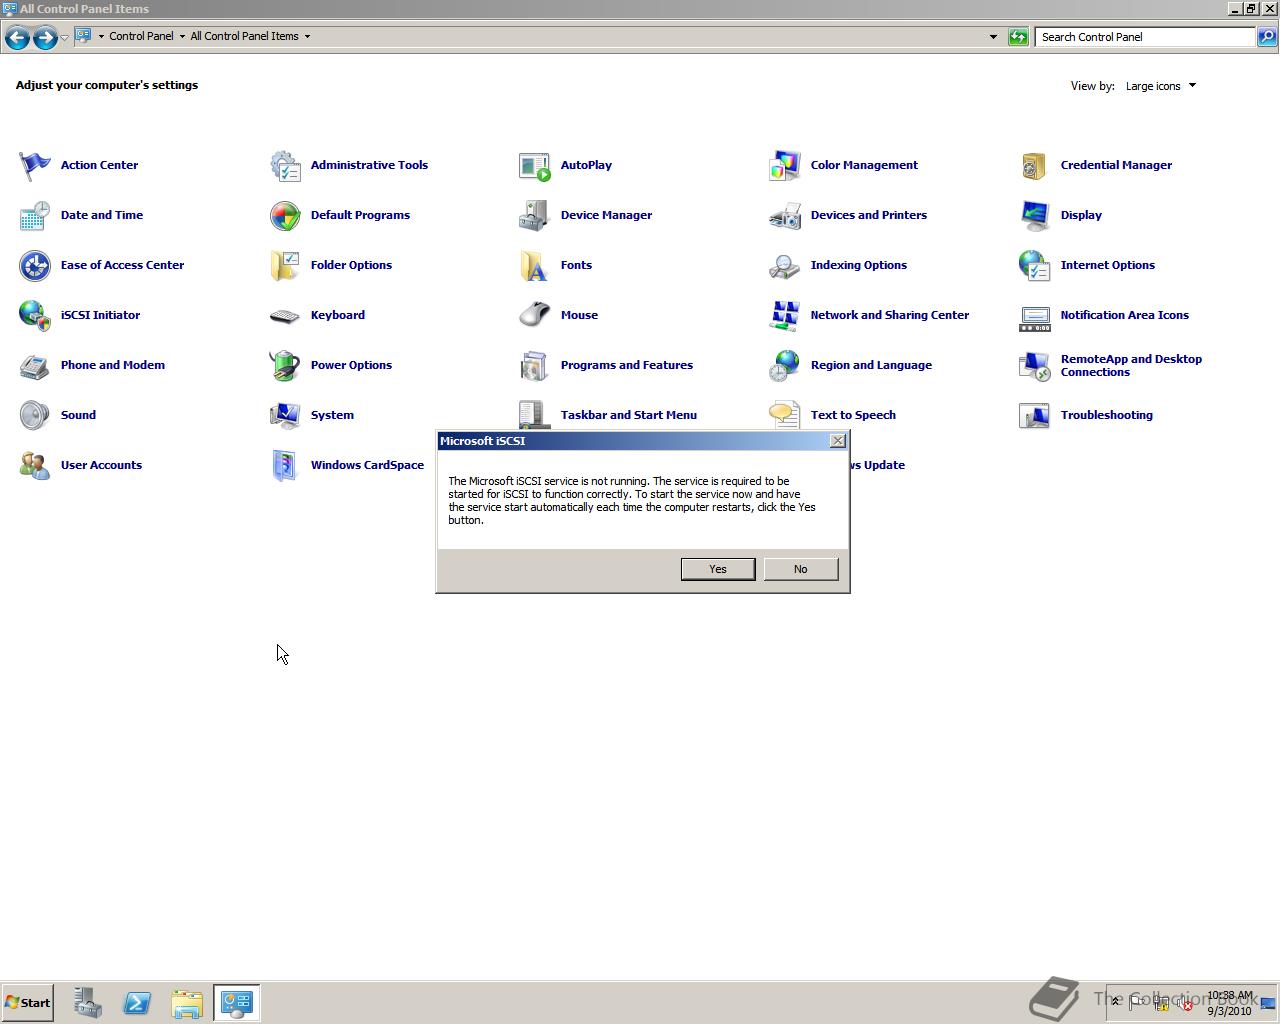1280x1024 pixels.
Task: Click the Control Panel breadcrumb segment
Action: pos(141,36)
